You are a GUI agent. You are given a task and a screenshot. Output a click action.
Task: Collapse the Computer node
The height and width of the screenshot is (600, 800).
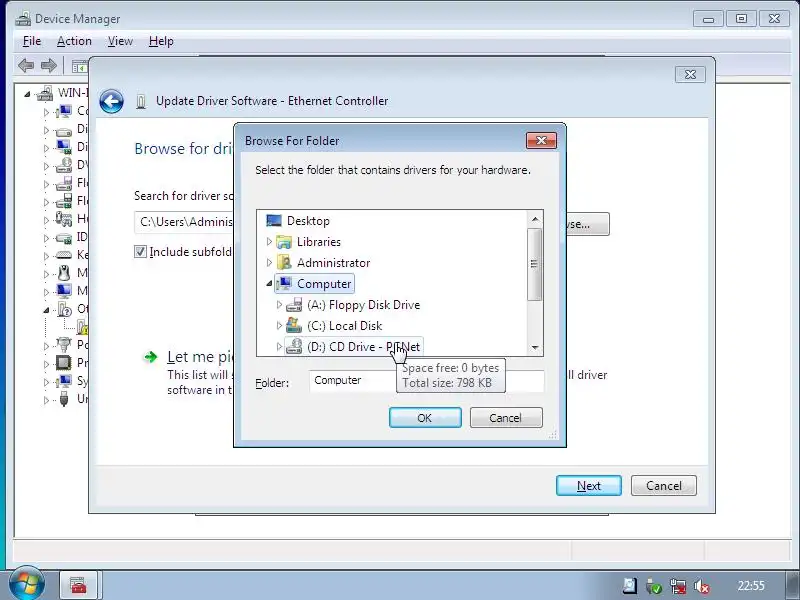(269, 284)
